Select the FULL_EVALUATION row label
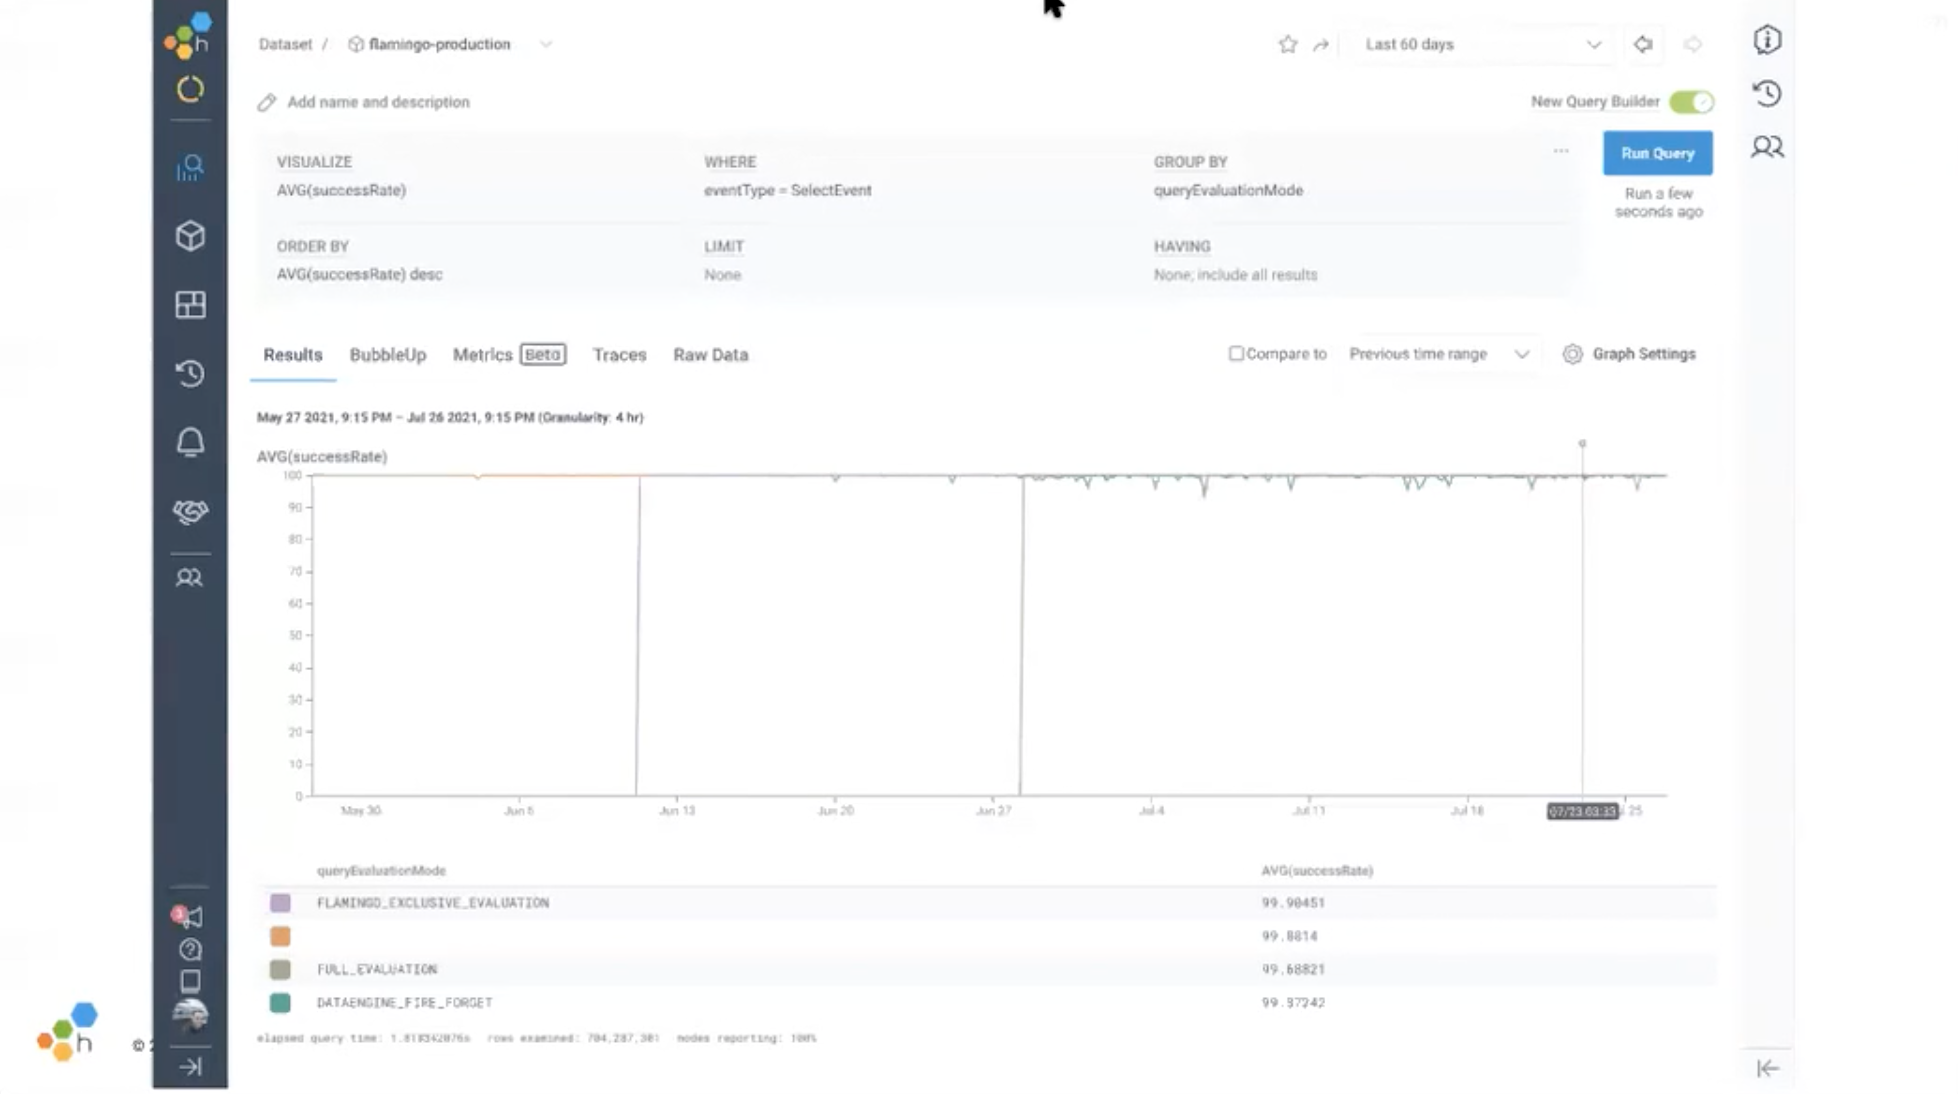This screenshot has height=1094, width=1958. (x=377, y=969)
